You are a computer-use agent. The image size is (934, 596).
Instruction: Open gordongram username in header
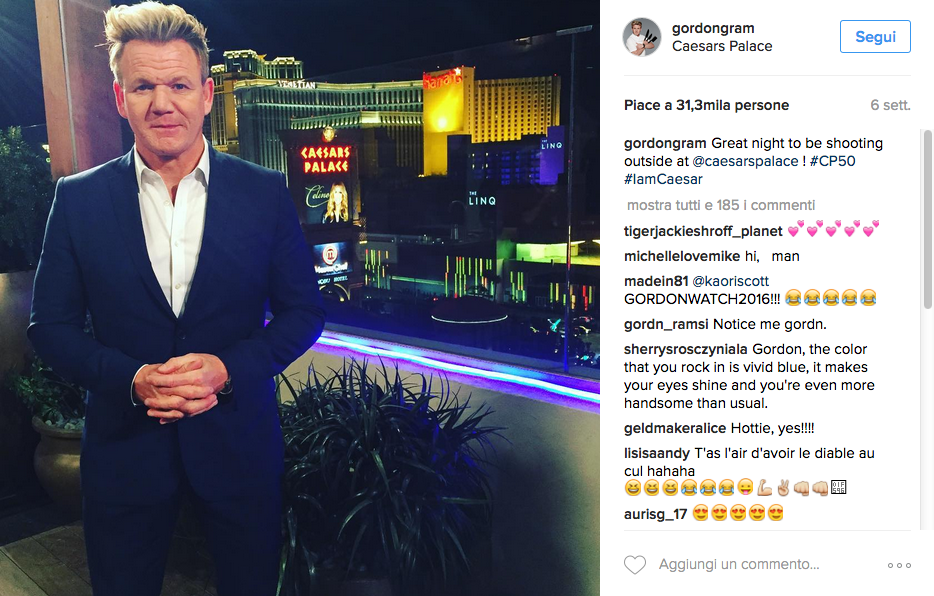713,28
